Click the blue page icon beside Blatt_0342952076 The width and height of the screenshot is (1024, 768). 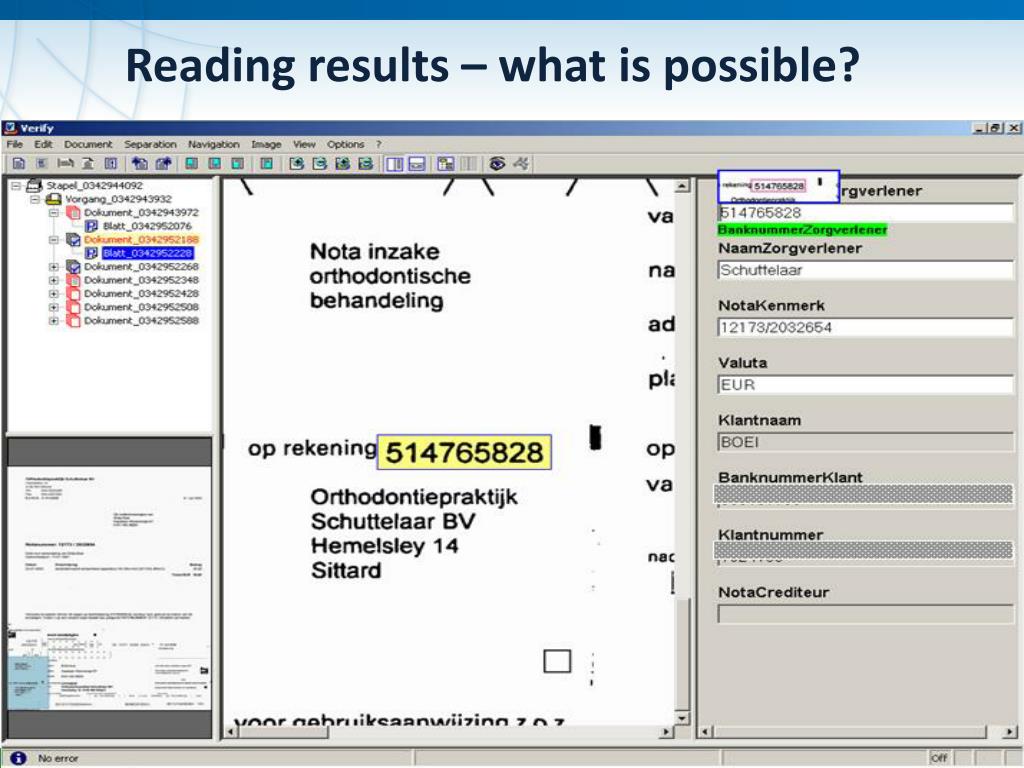[x=92, y=226]
